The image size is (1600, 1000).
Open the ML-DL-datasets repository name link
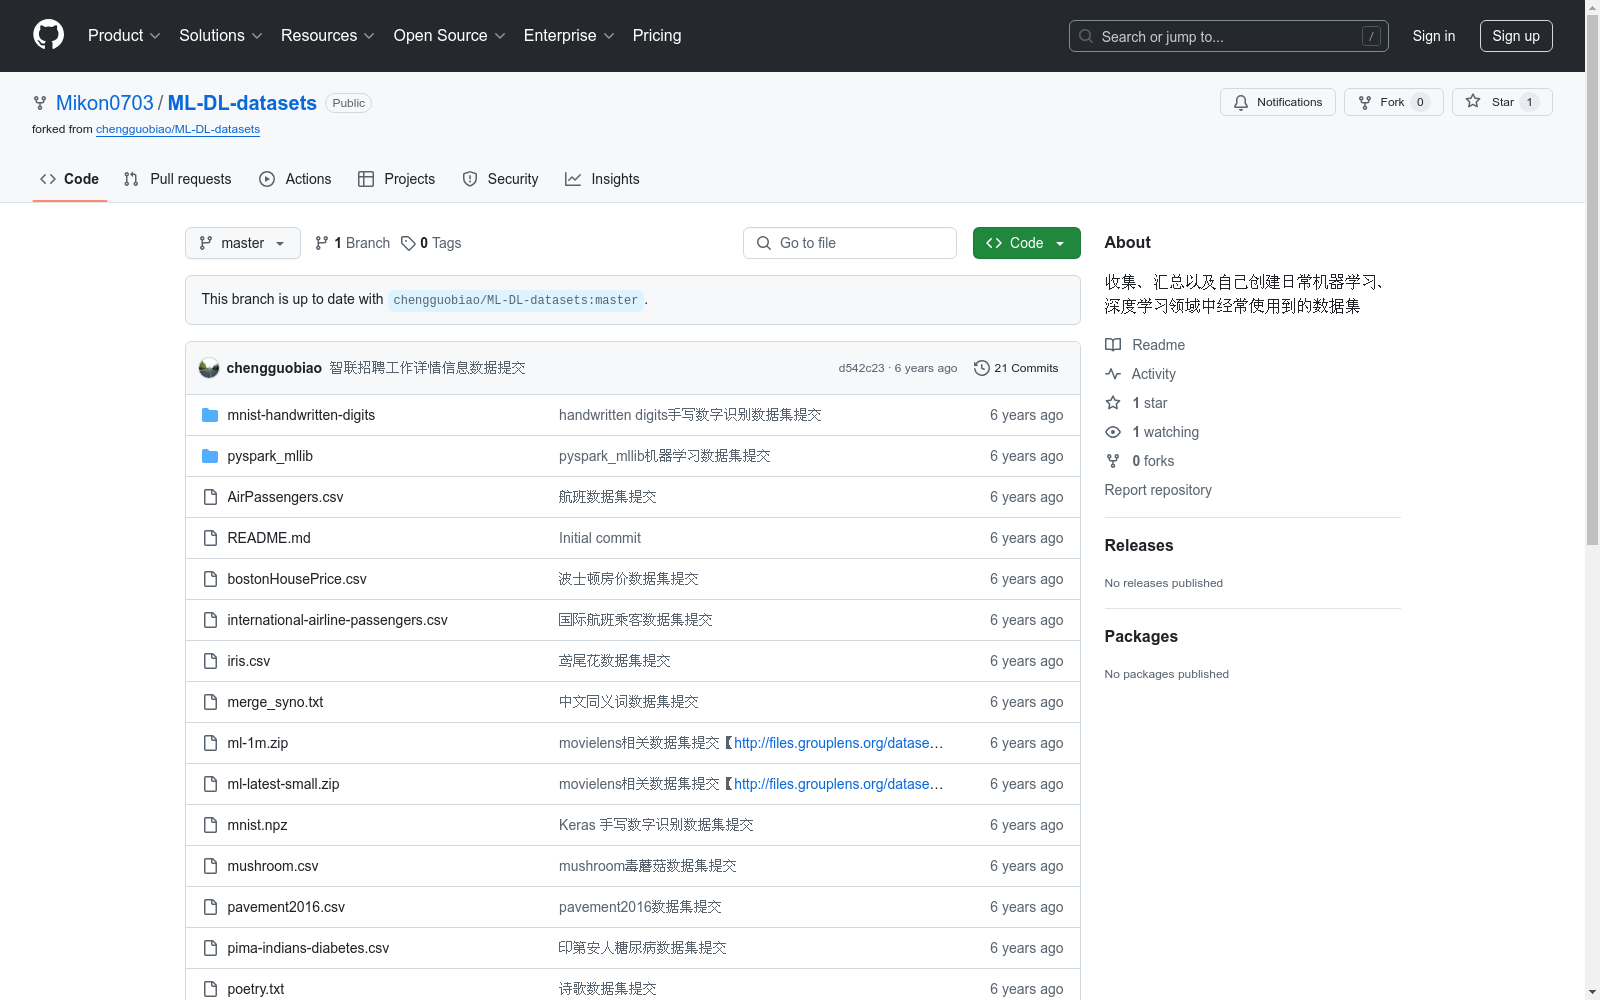pos(242,103)
